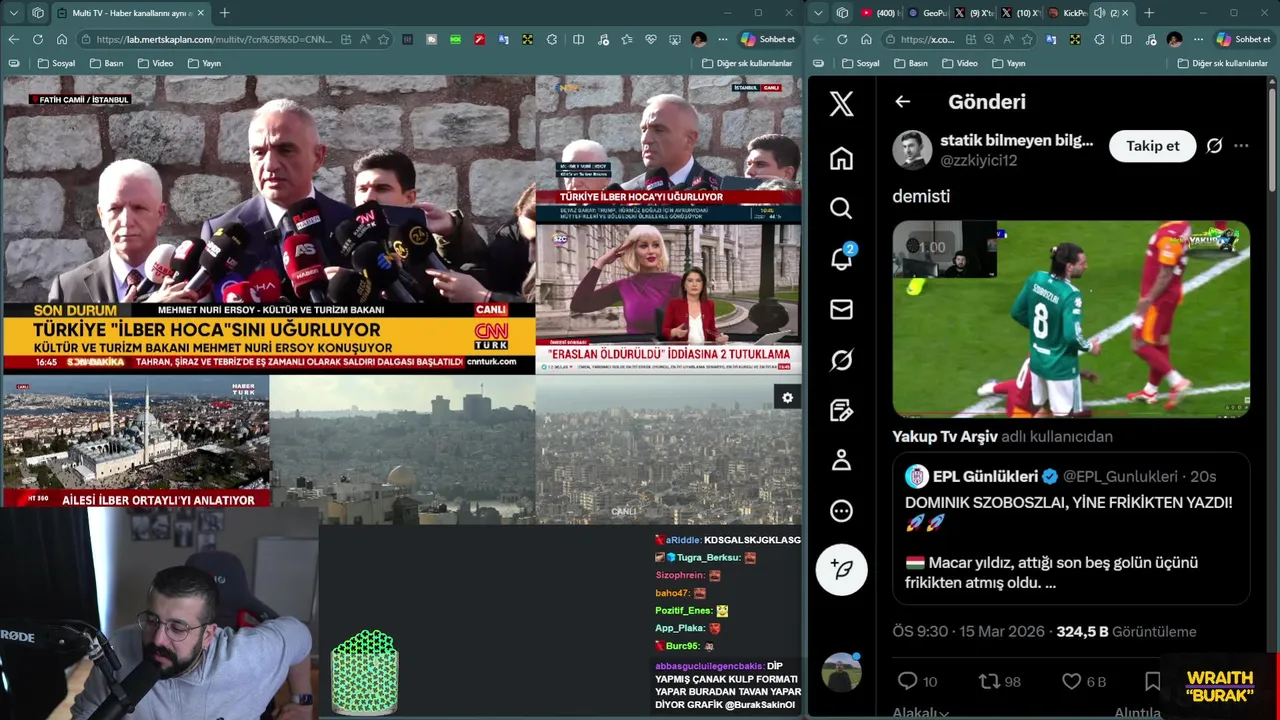Zoom icon in X browser address bar
This screenshot has width=1280, height=720.
[988, 39]
